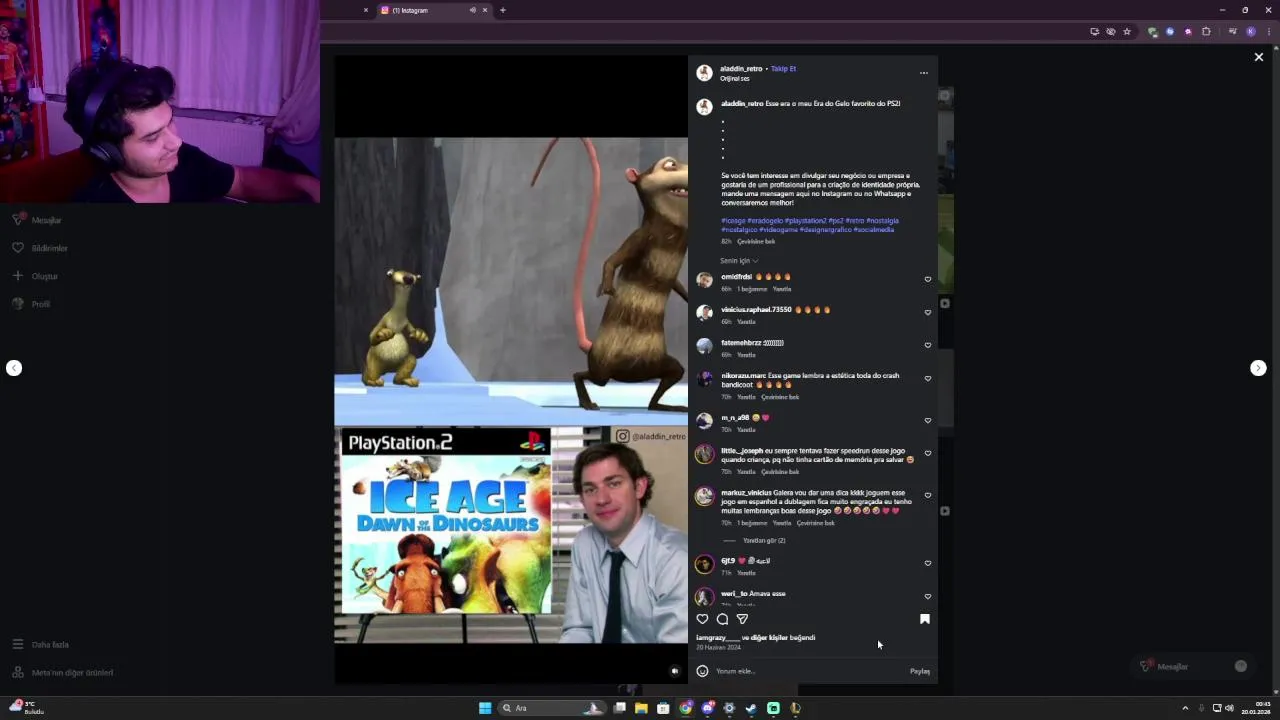The image size is (1280, 720).
Task: Mute the Instagram tab via speaker icon
Action: pos(472,10)
